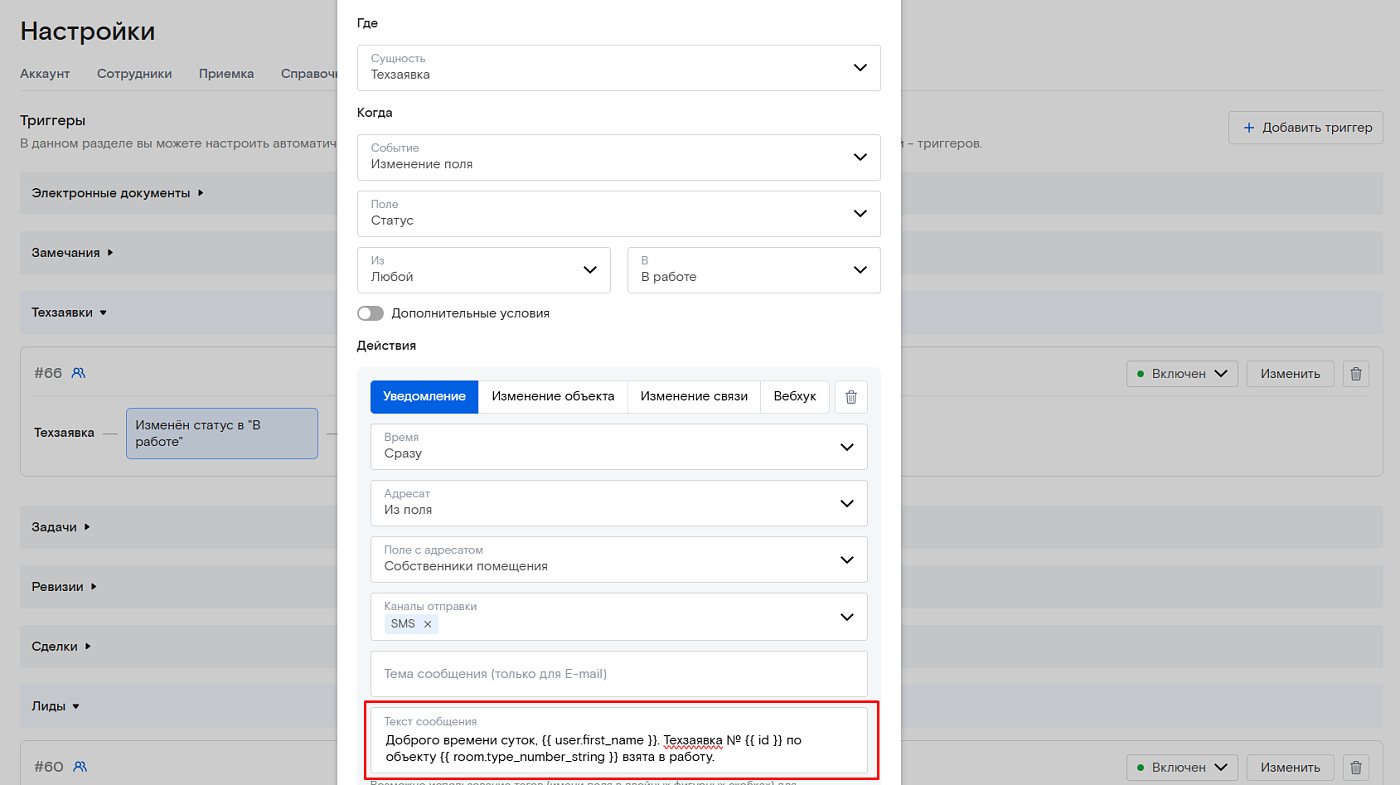Viewport: 1400px width, 785px height.
Task: Toggle the Дополнительные условия switch
Action: pos(370,313)
